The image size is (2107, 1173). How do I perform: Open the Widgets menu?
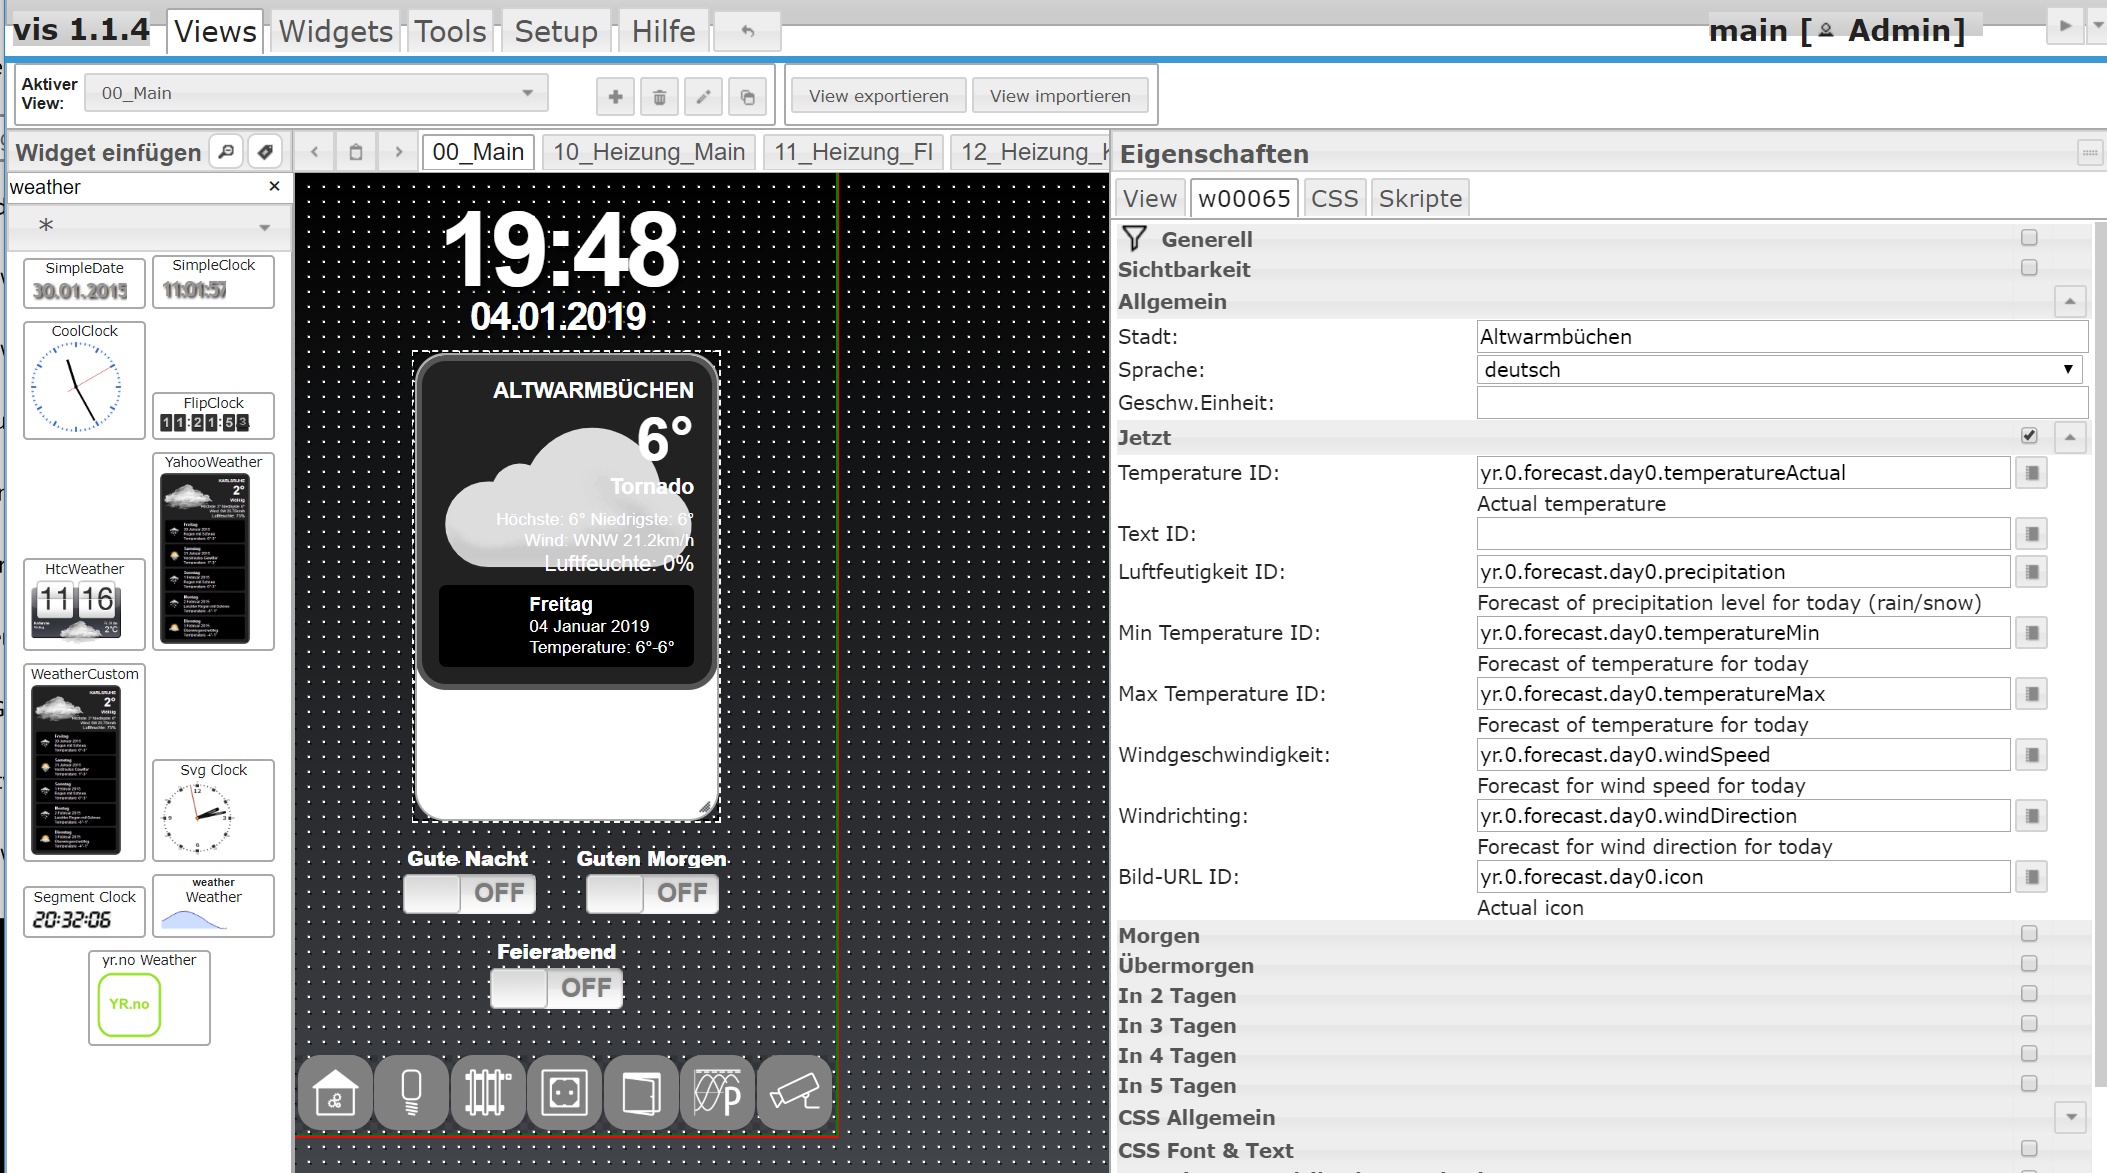tap(335, 31)
